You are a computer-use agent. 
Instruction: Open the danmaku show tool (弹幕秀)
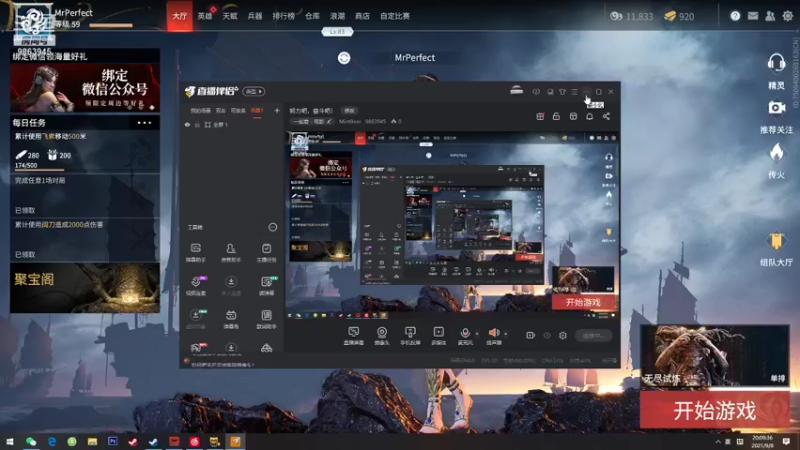tap(231, 319)
